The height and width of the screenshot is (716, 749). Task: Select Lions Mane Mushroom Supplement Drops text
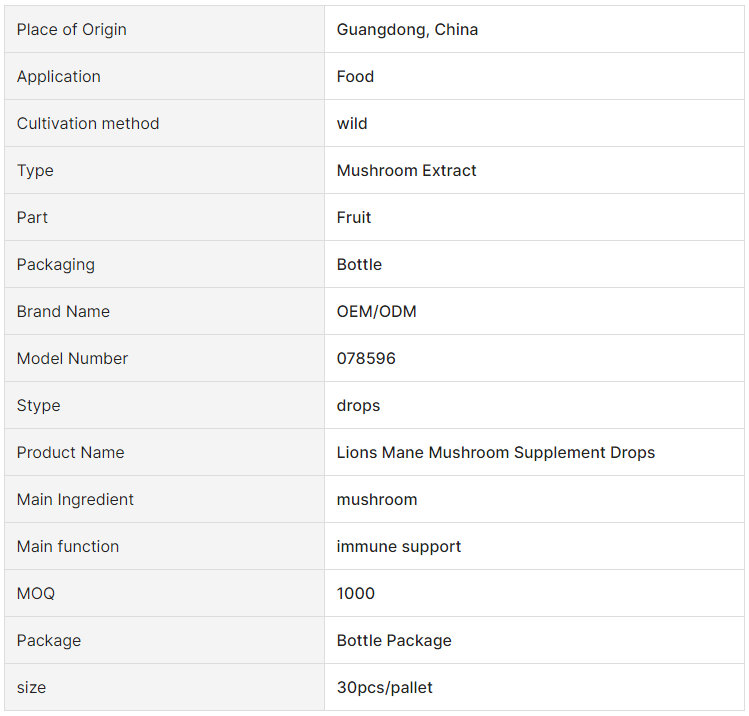tap(495, 453)
